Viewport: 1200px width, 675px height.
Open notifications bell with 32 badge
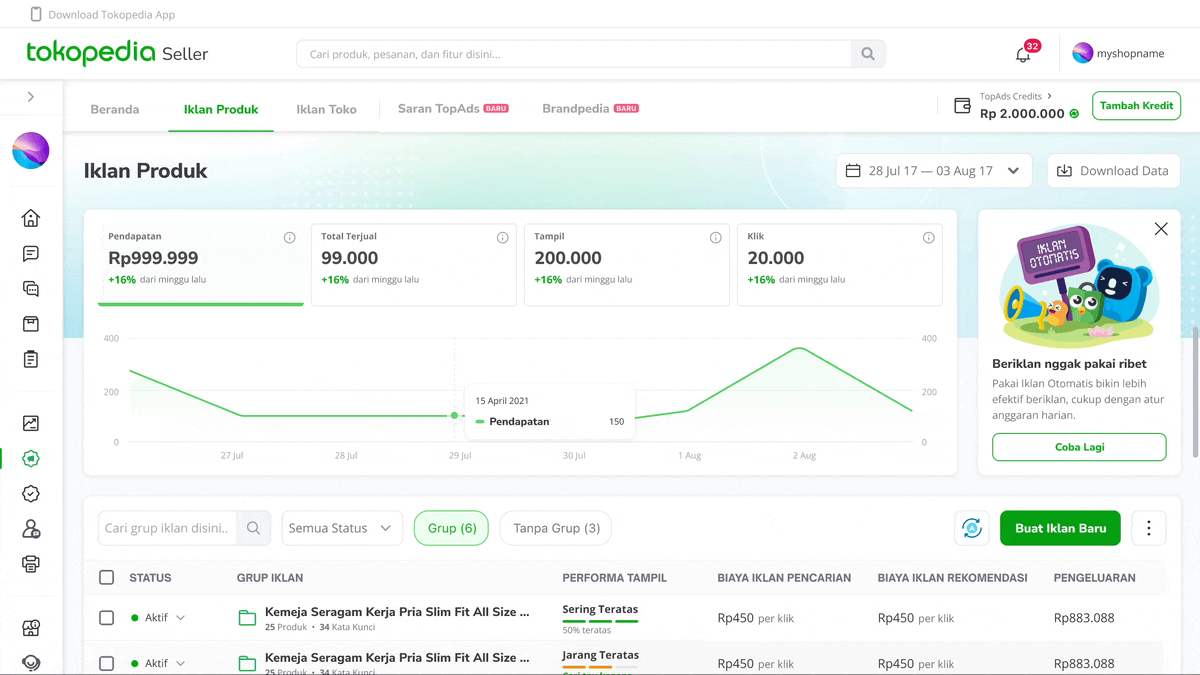[x=1023, y=54]
